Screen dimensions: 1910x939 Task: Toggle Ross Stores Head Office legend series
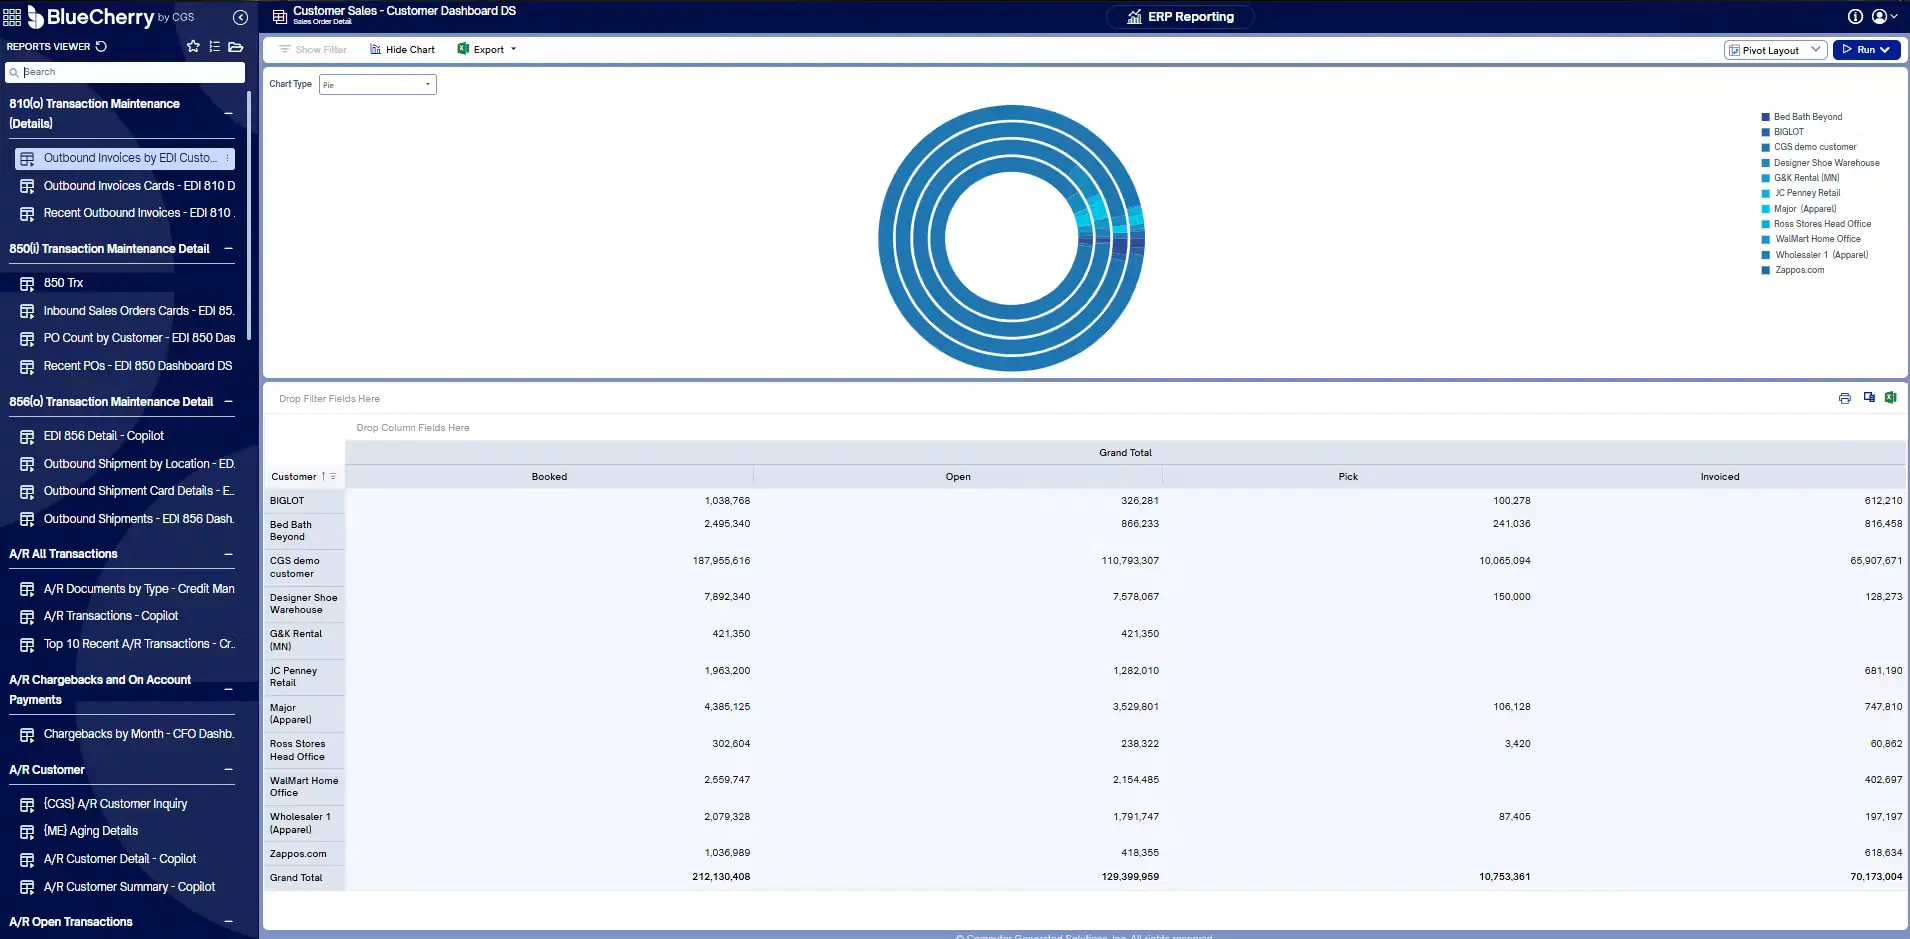coord(1816,224)
